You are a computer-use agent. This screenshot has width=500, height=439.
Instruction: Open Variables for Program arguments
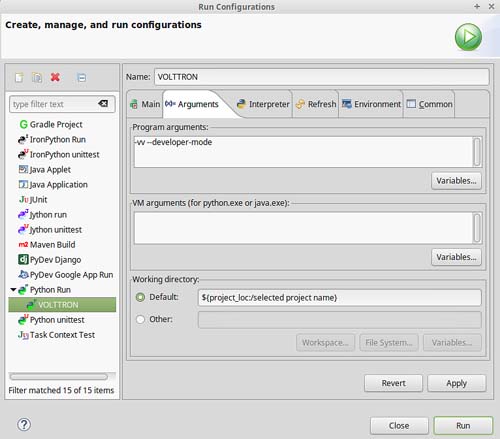point(456,181)
